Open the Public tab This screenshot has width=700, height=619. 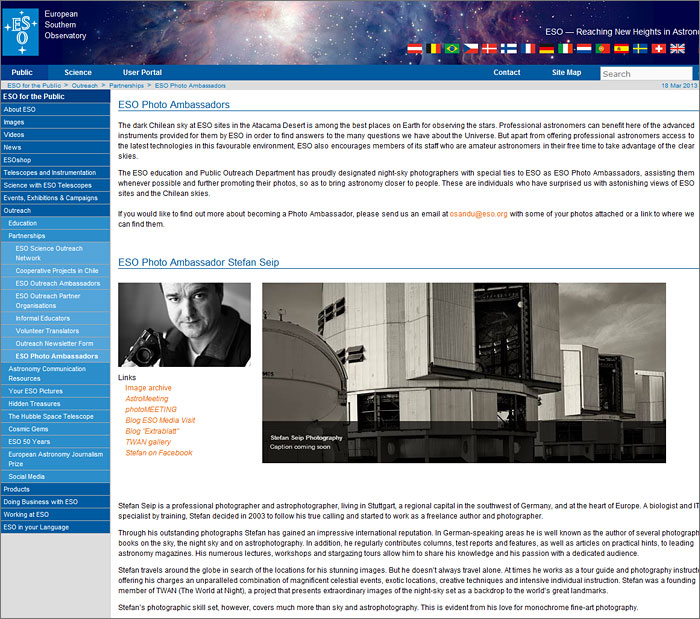point(22,72)
